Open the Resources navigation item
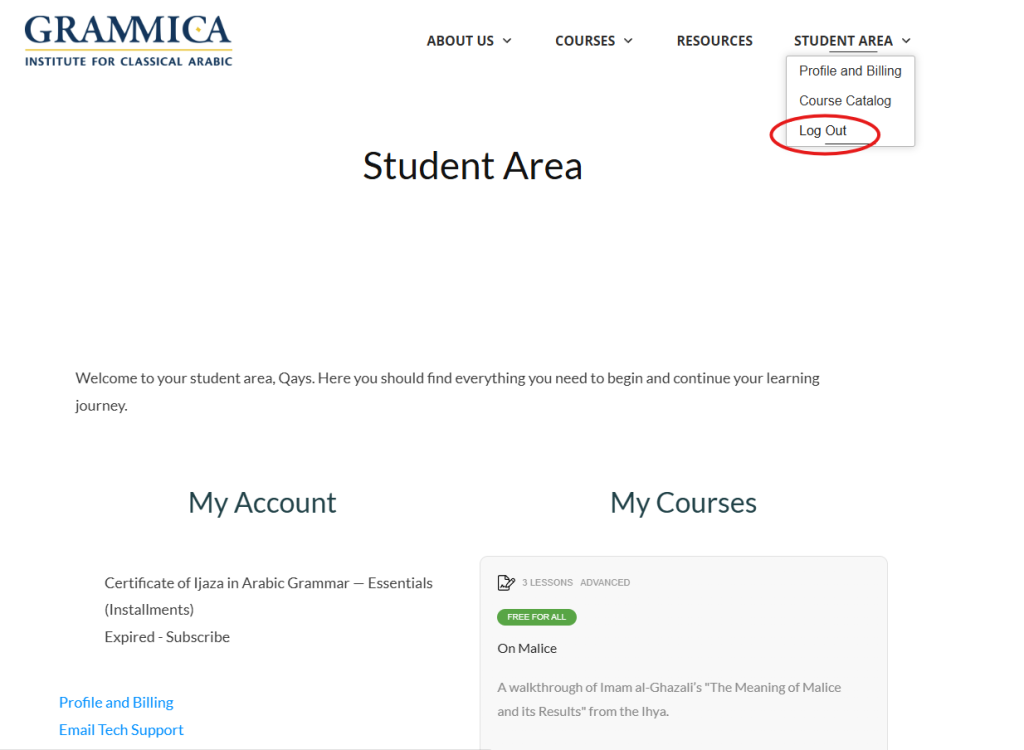 tap(714, 41)
